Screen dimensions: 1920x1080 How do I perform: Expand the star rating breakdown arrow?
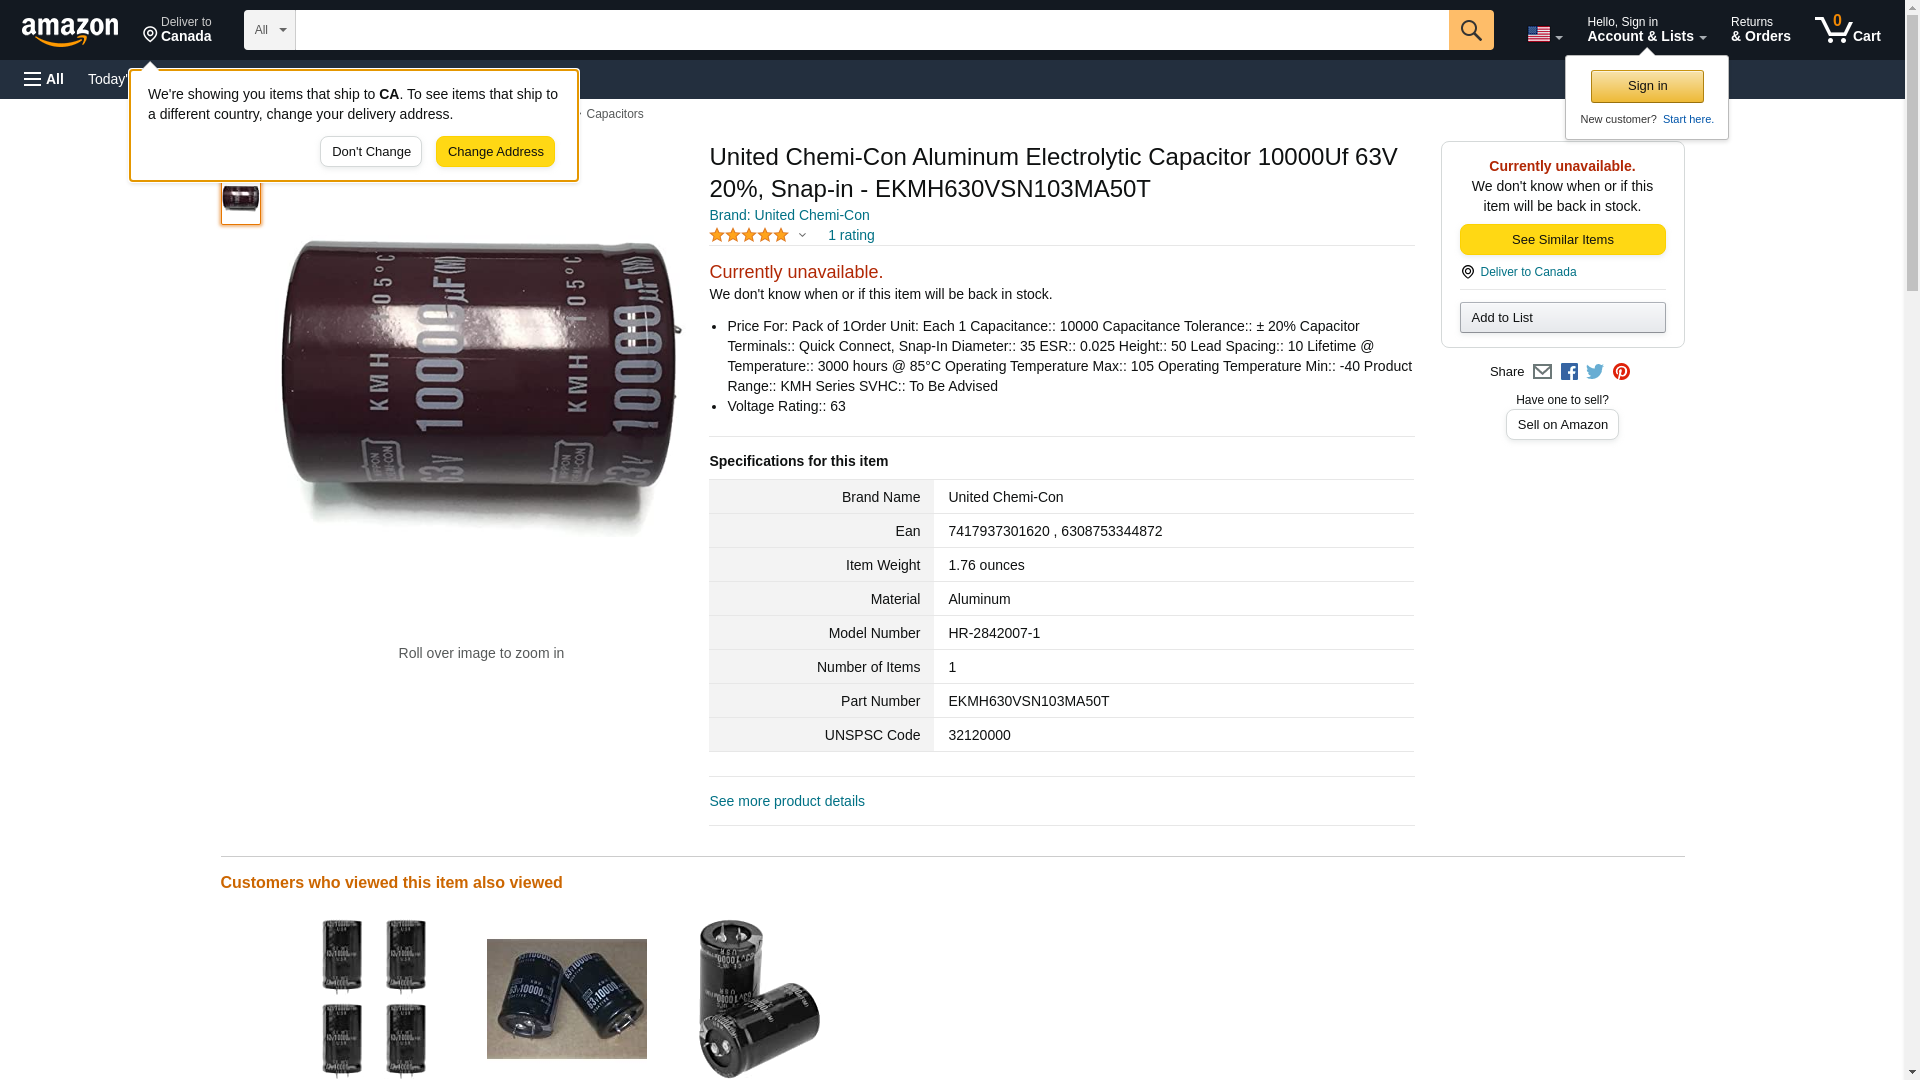(x=802, y=236)
